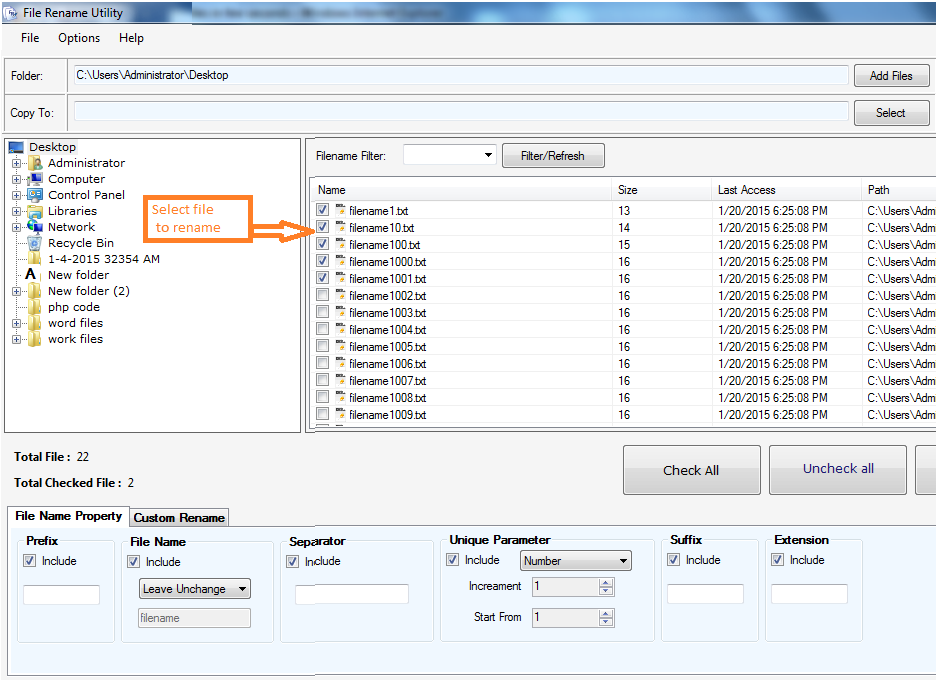The image size is (936, 680).
Task: Click the Libraries icon in the sidebar
Action: click(x=36, y=210)
